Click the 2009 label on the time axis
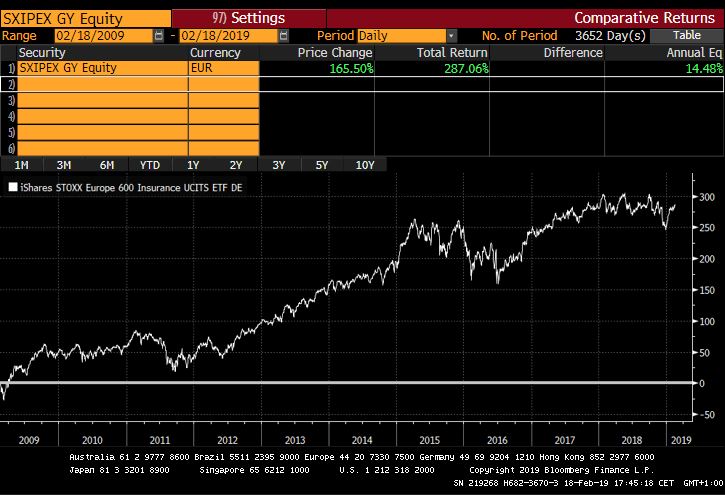Viewport: 725px width, 495px height. pyautogui.click(x=29, y=440)
